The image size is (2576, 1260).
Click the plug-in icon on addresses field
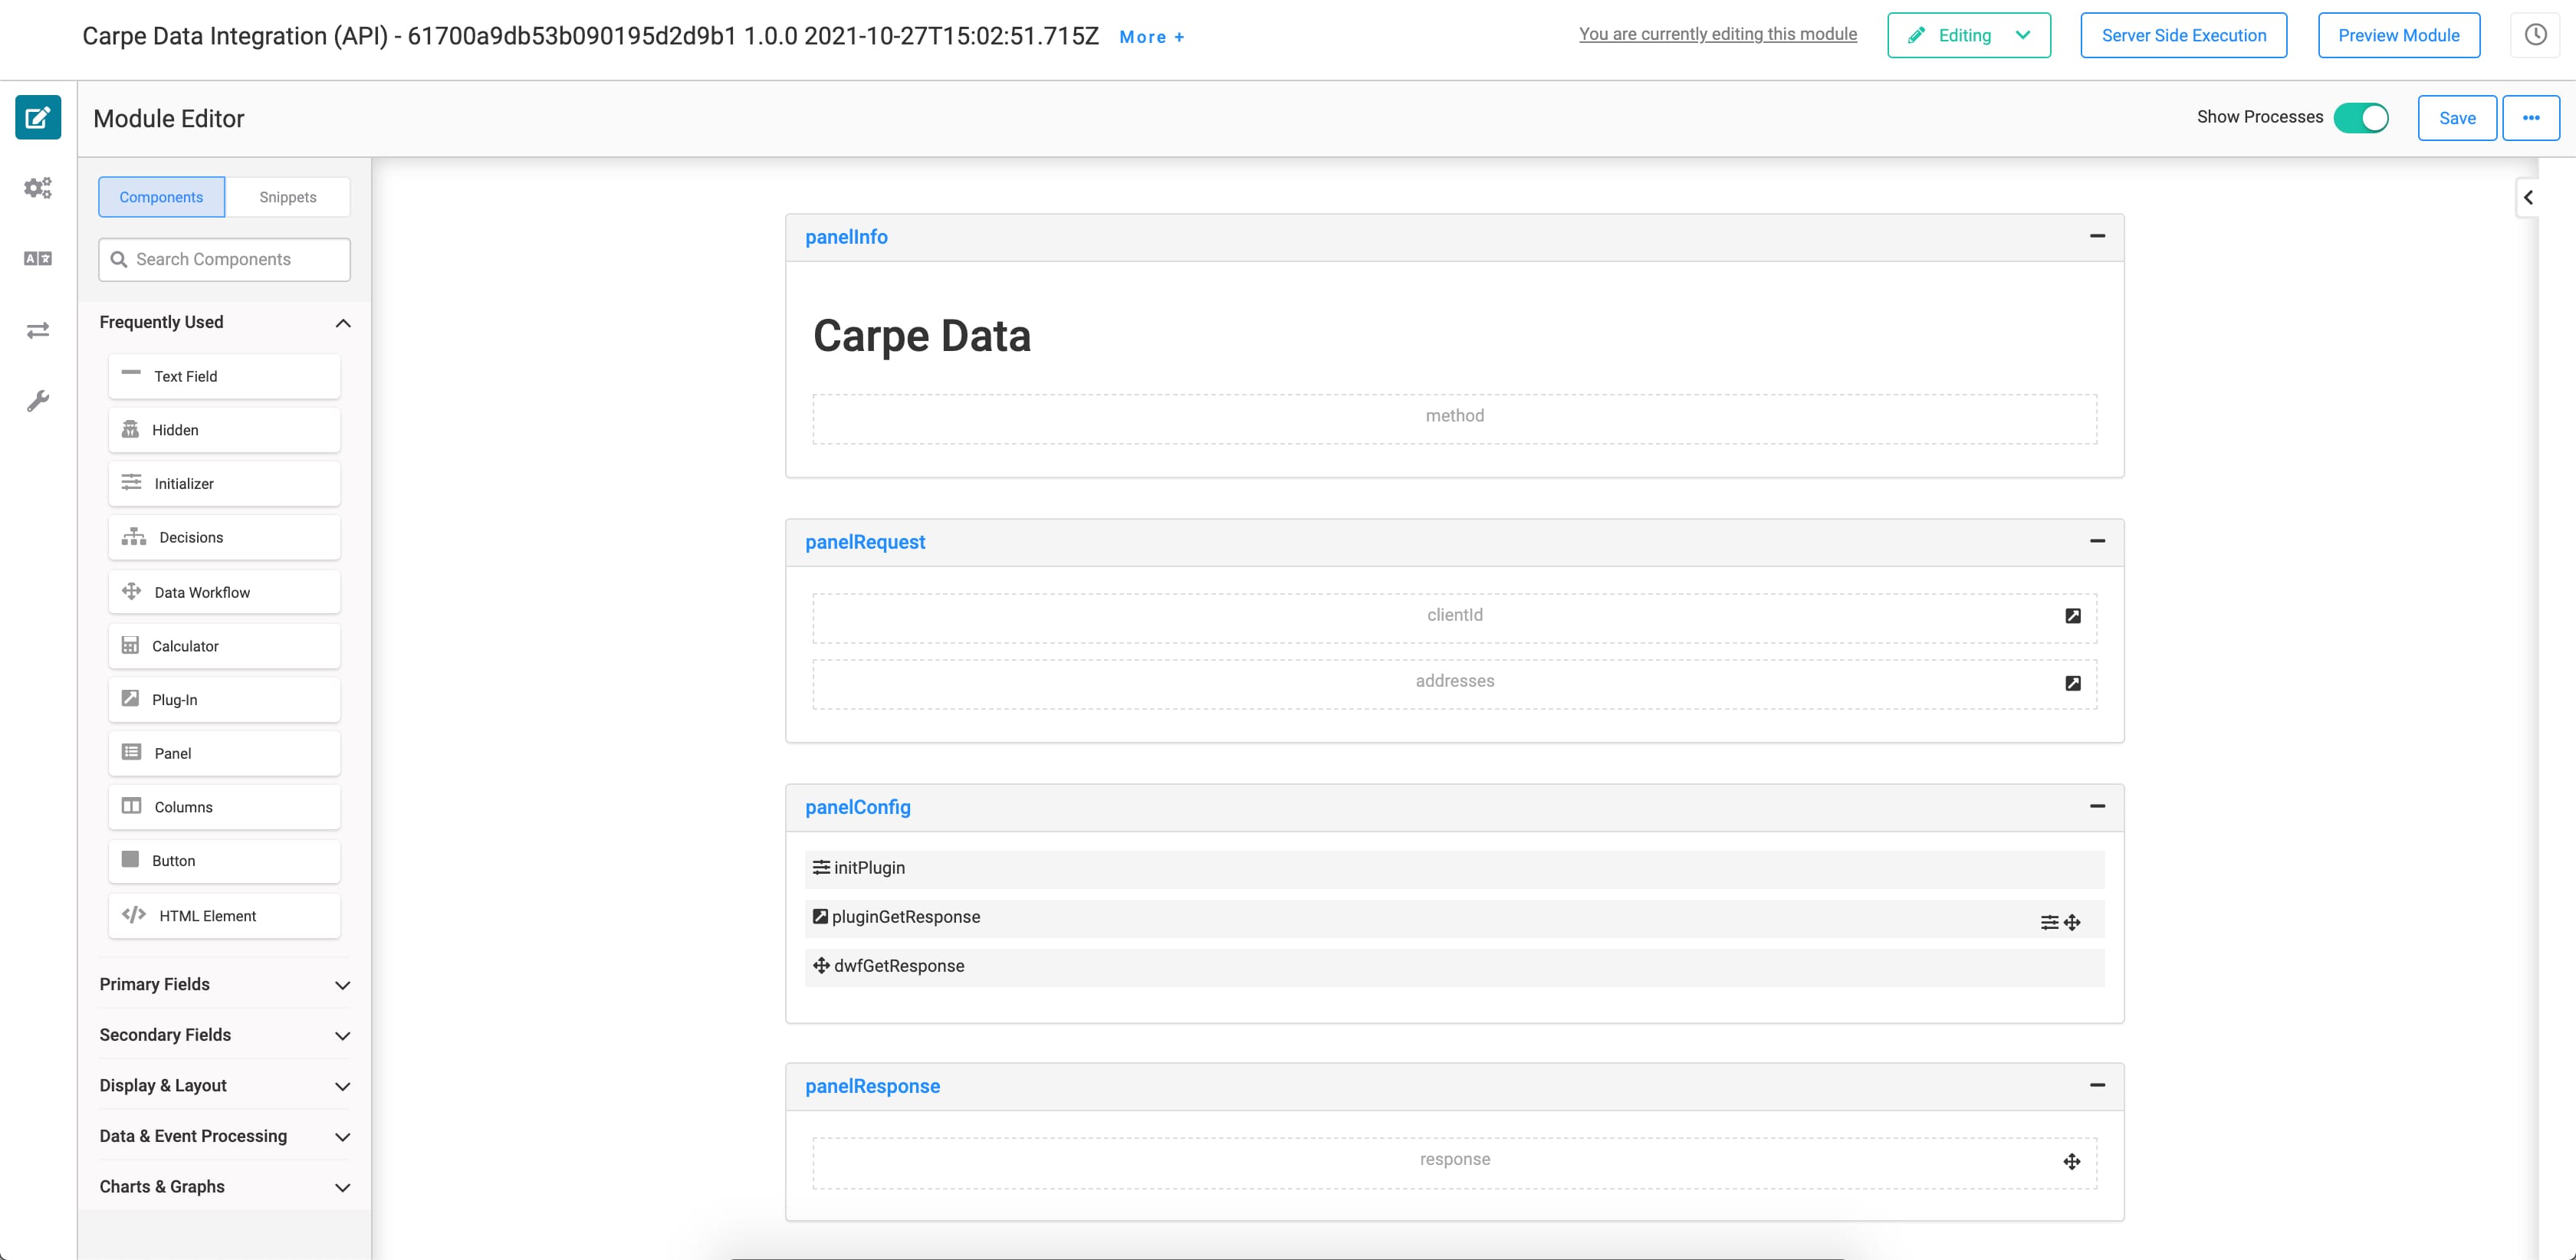pos(2073,683)
